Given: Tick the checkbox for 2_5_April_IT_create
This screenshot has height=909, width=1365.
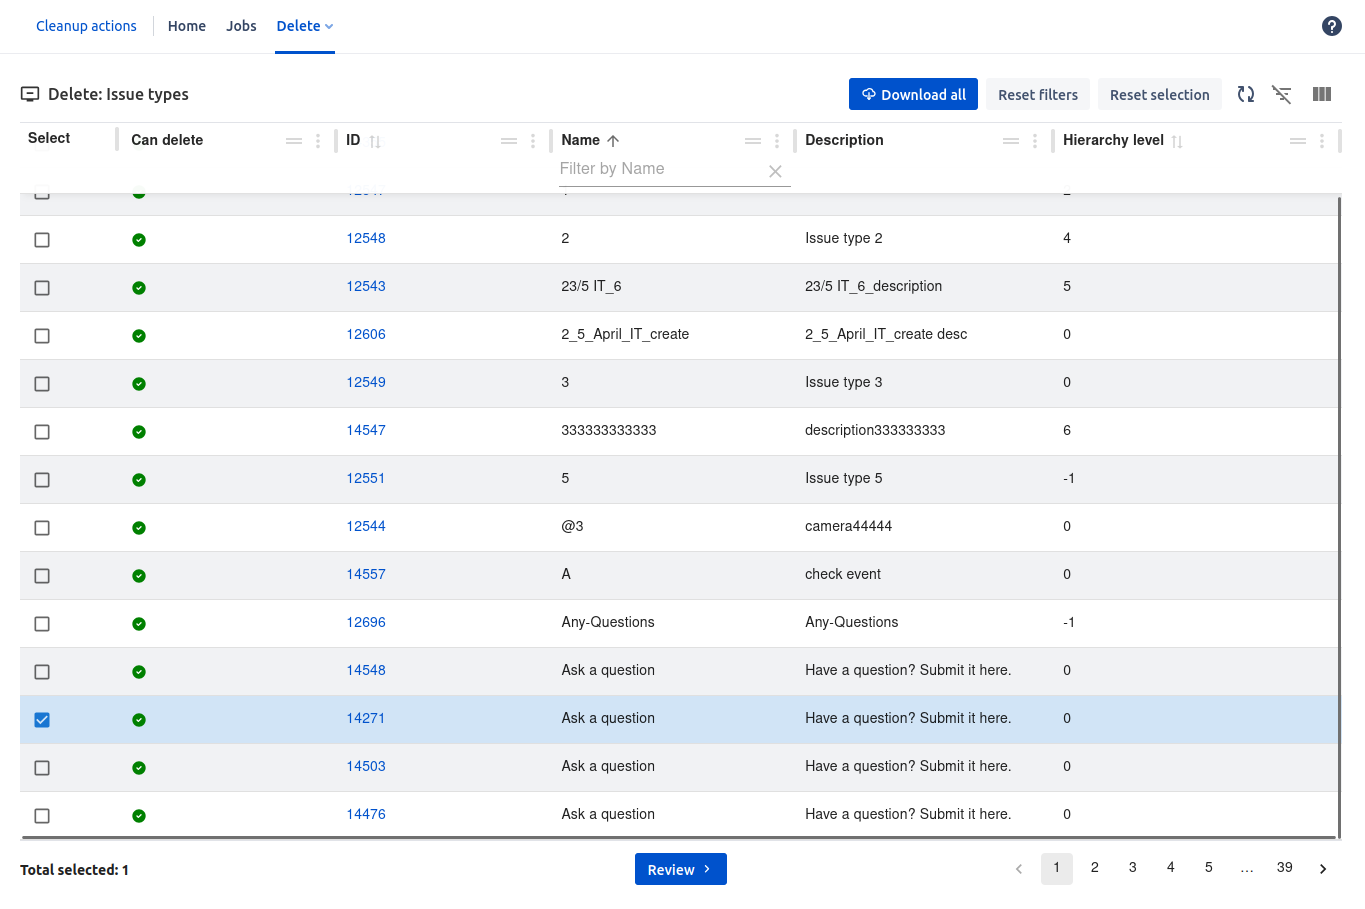Looking at the screenshot, I should 42,336.
